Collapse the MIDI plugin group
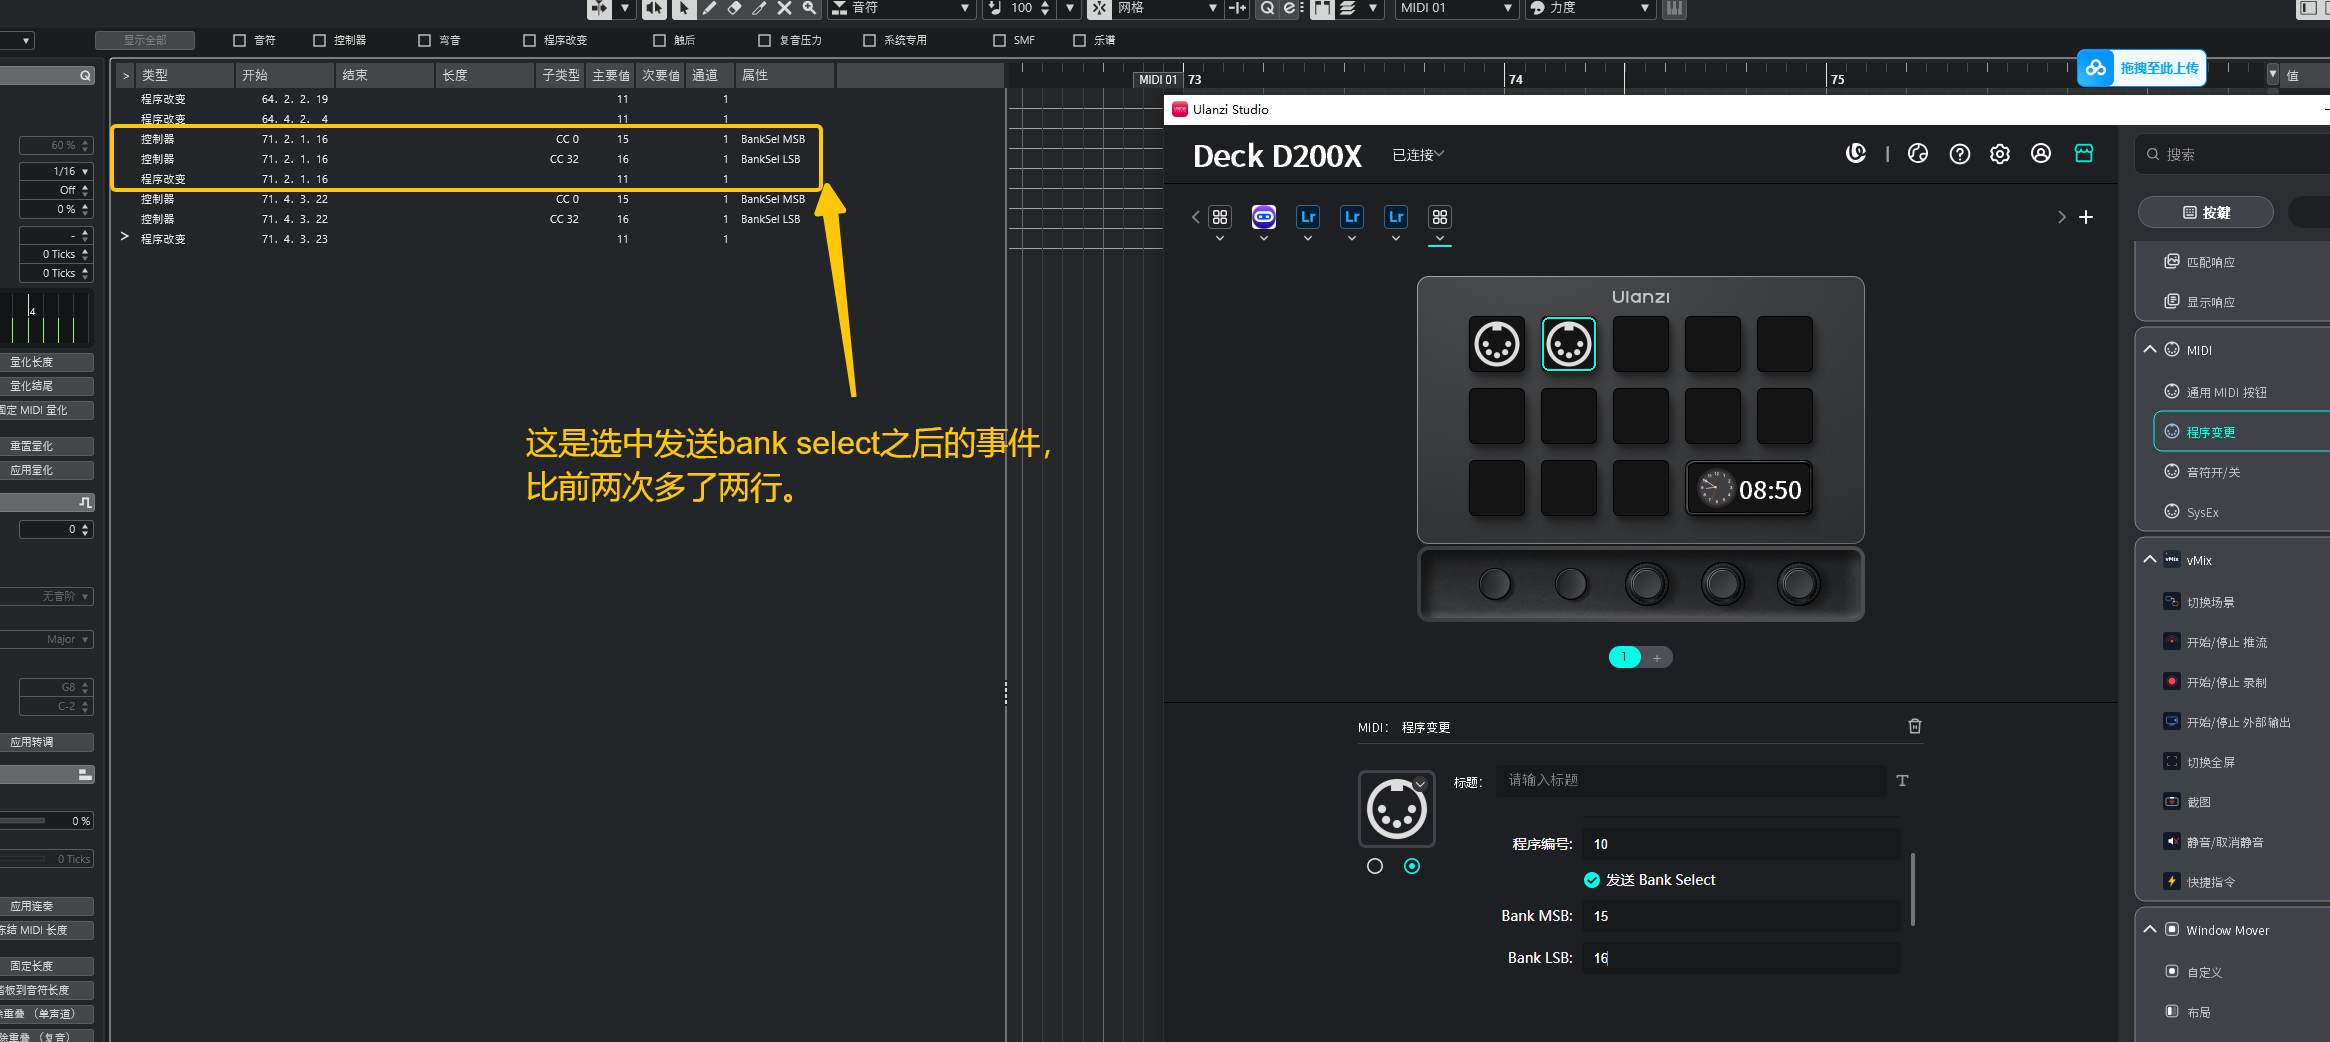2330x1042 pixels. [2150, 349]
